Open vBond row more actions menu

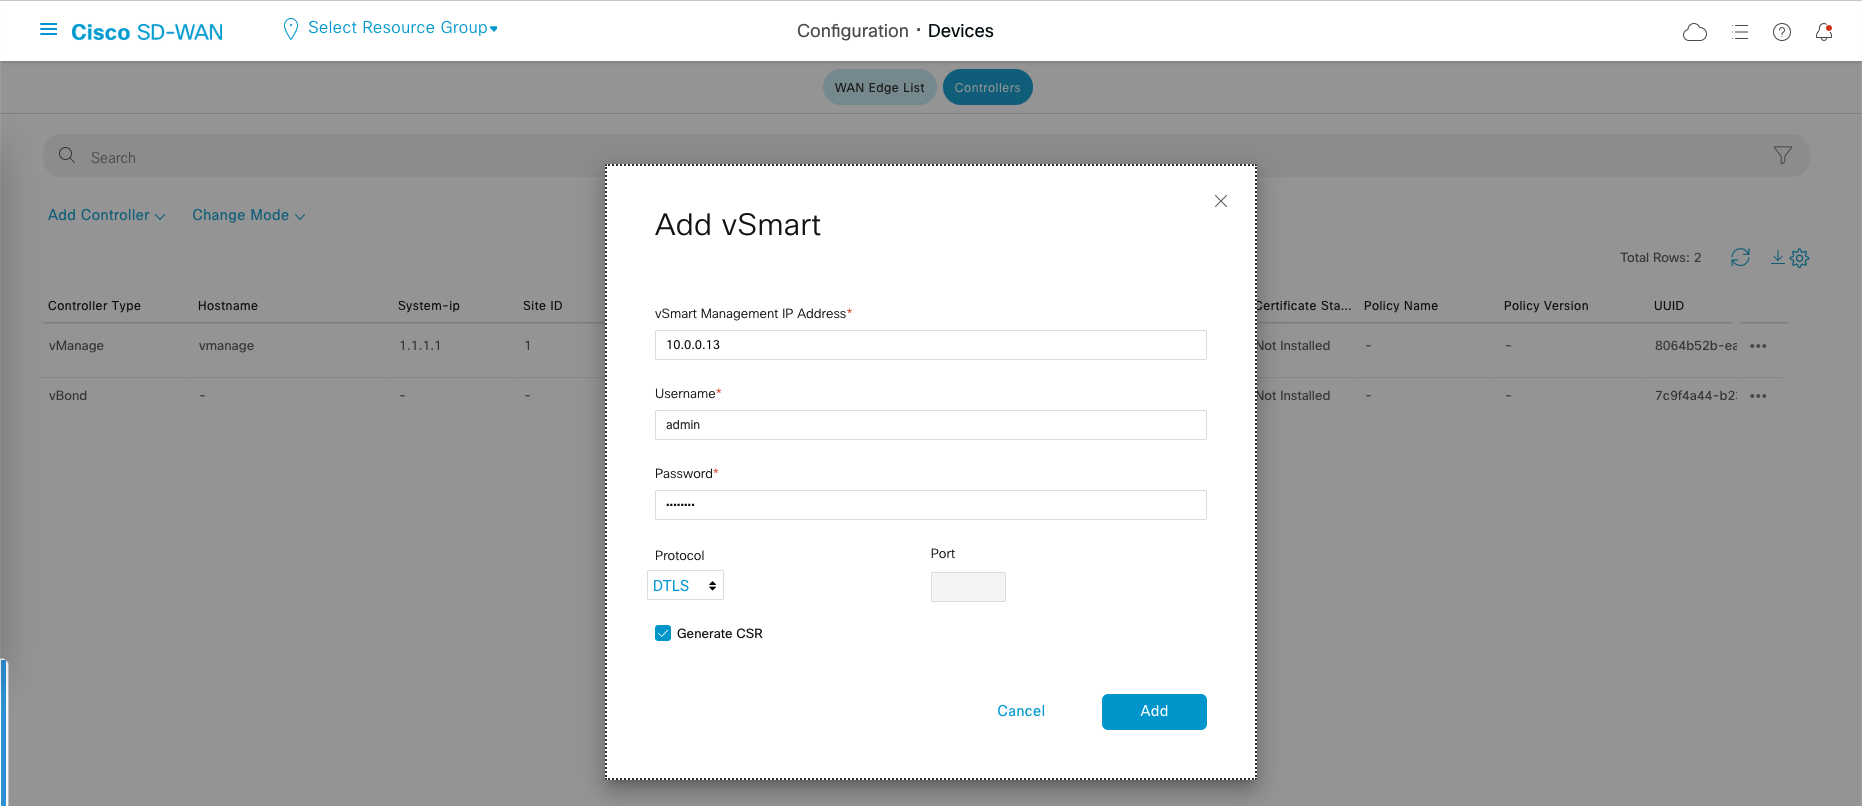tap(1758, 396)
